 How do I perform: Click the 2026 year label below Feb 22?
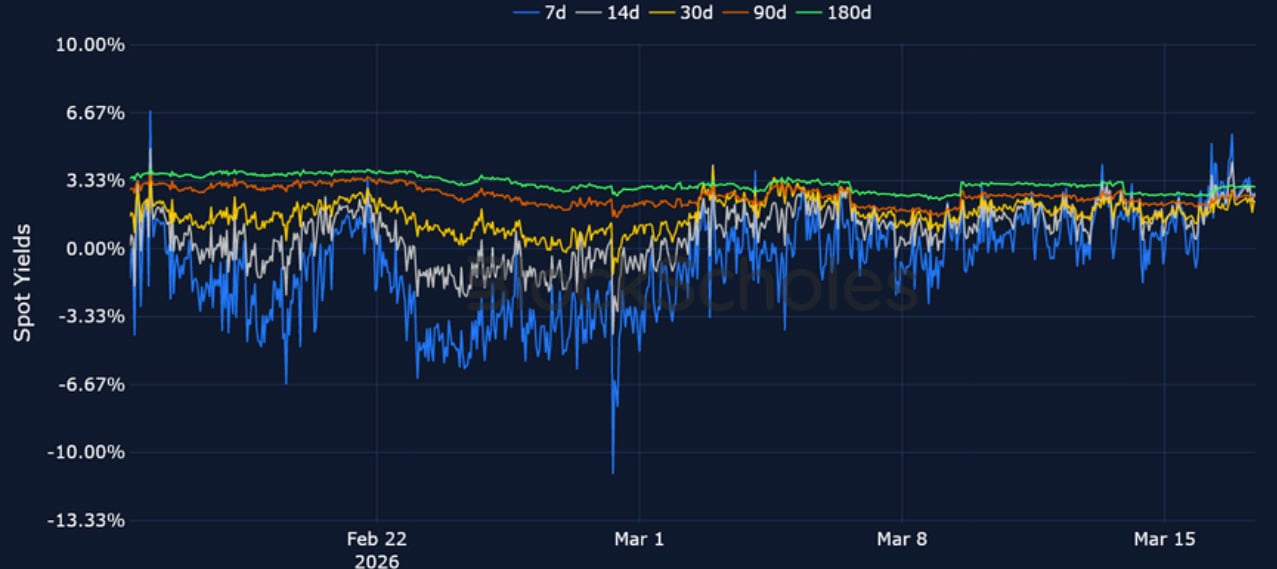pyautogui.click(x=376, y=560)
